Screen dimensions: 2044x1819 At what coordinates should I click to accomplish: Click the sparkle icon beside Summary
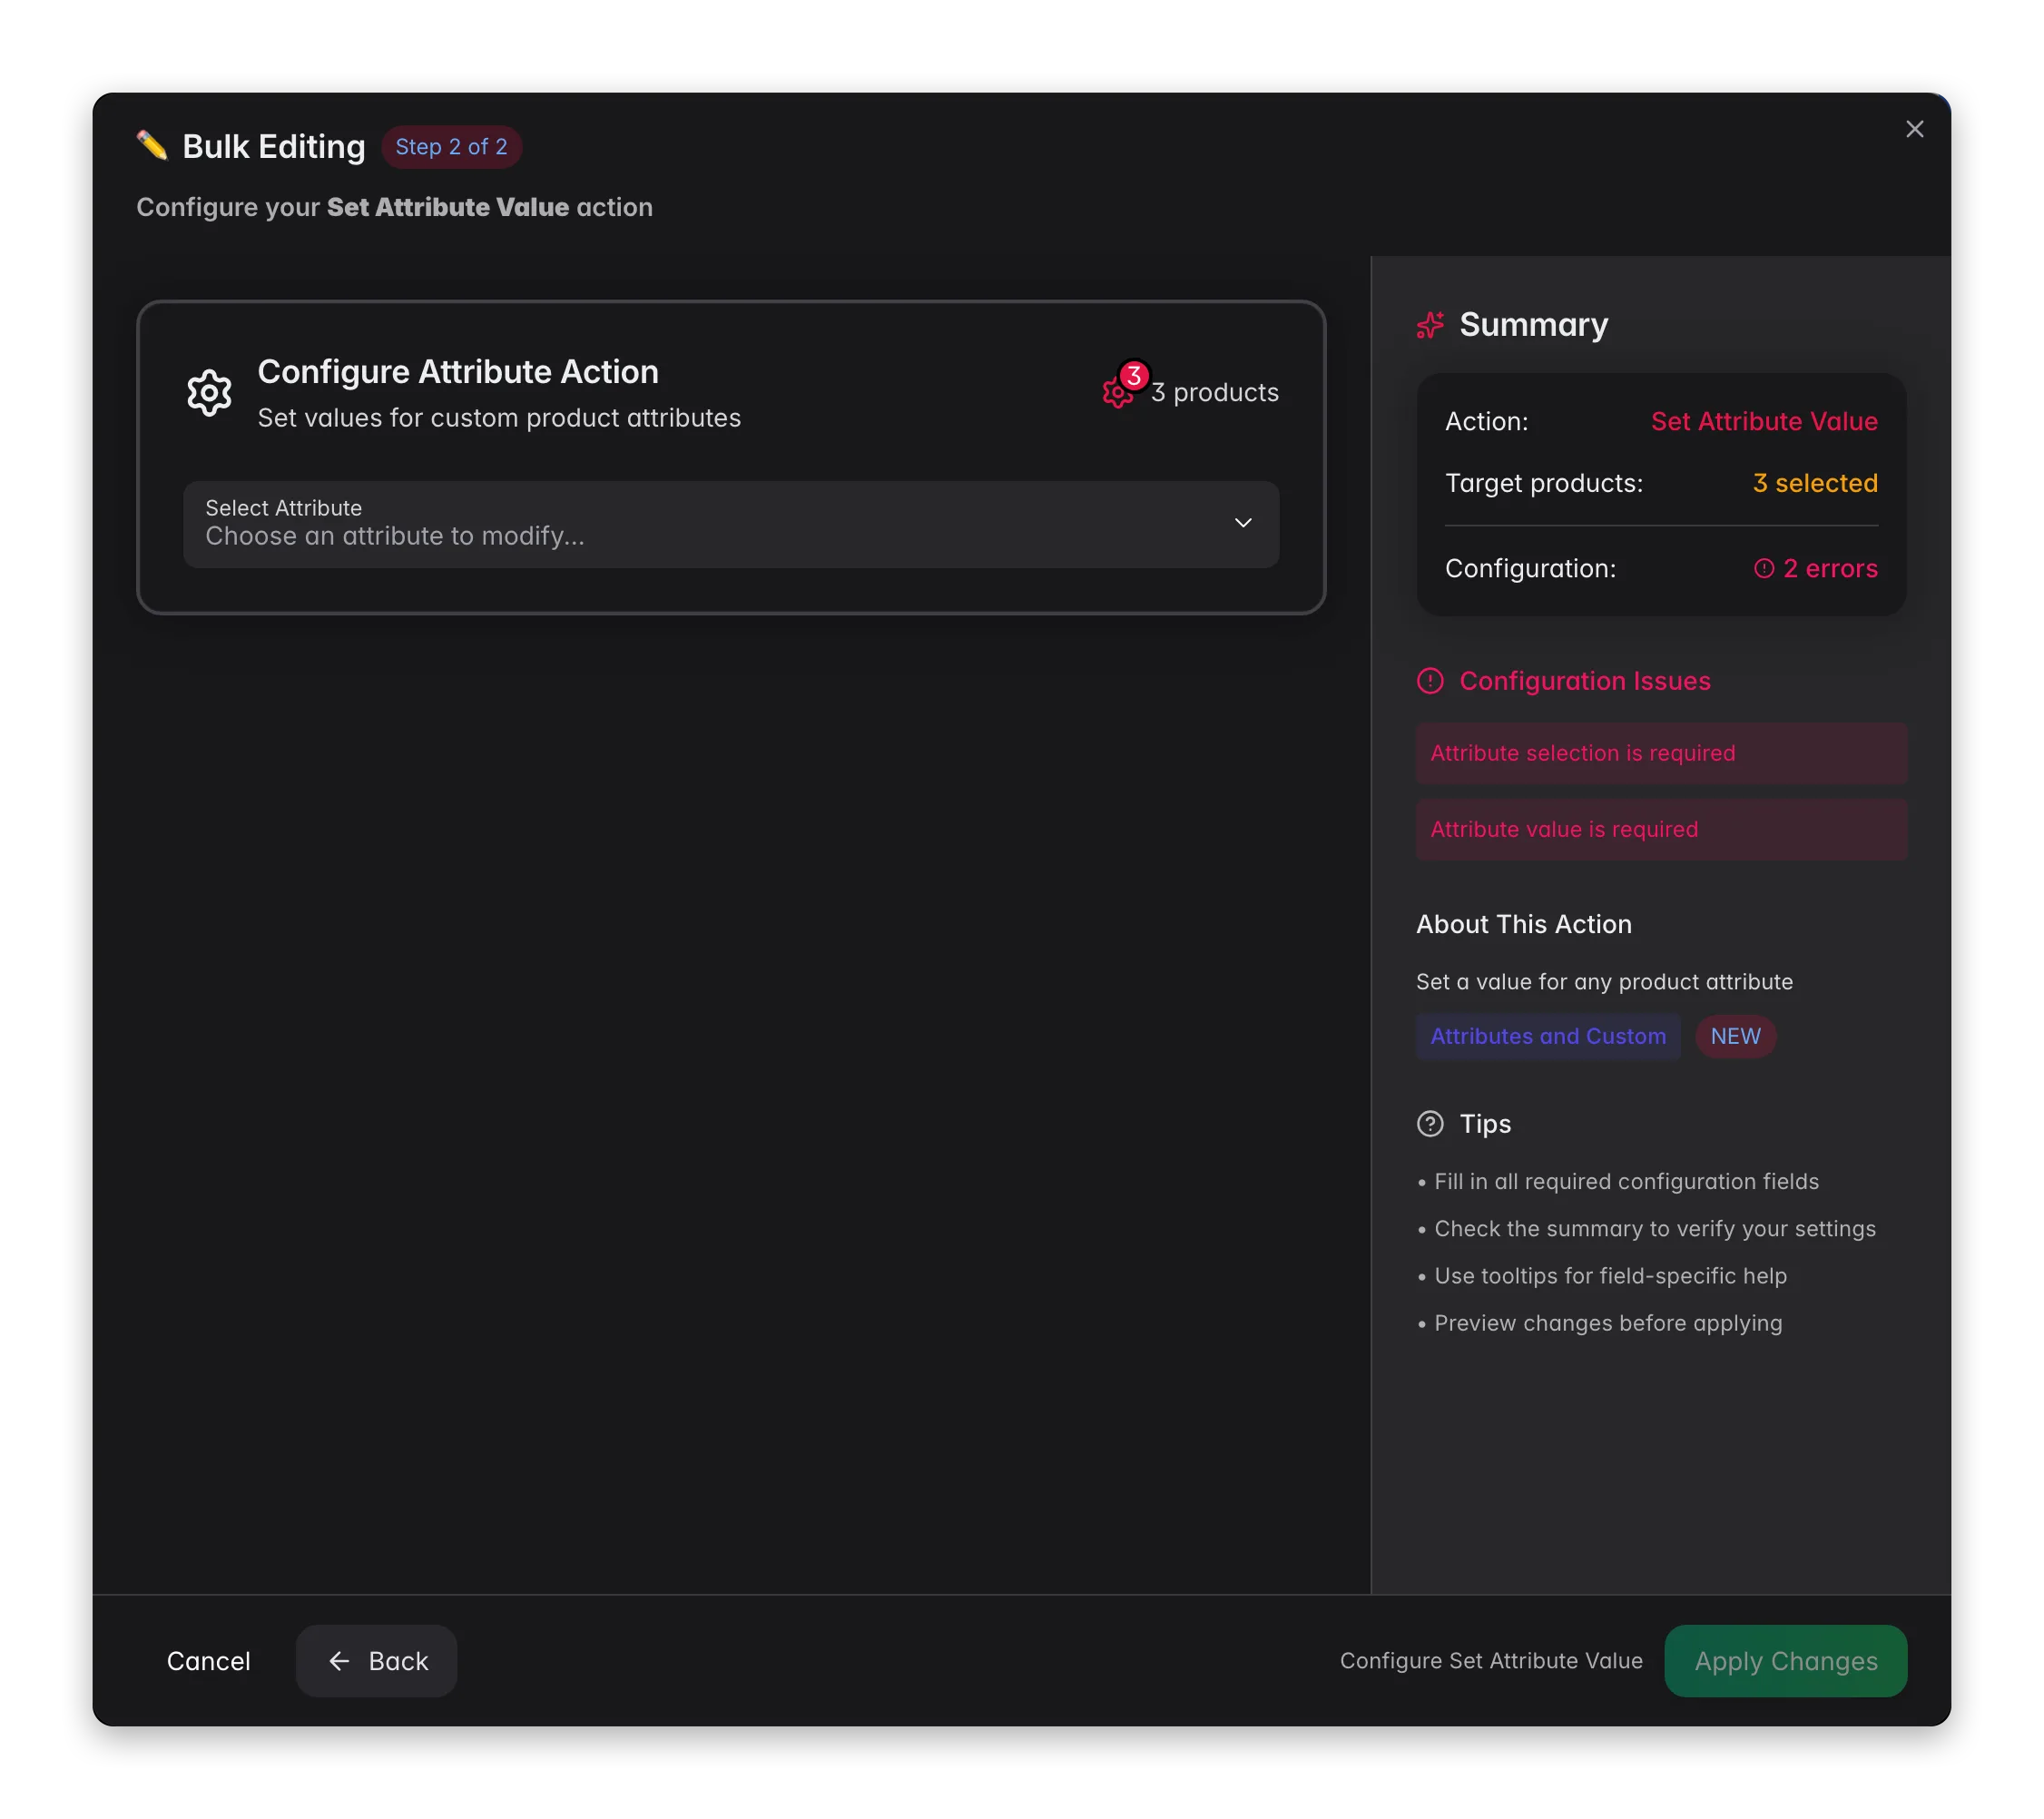[x=1430, y=325]
